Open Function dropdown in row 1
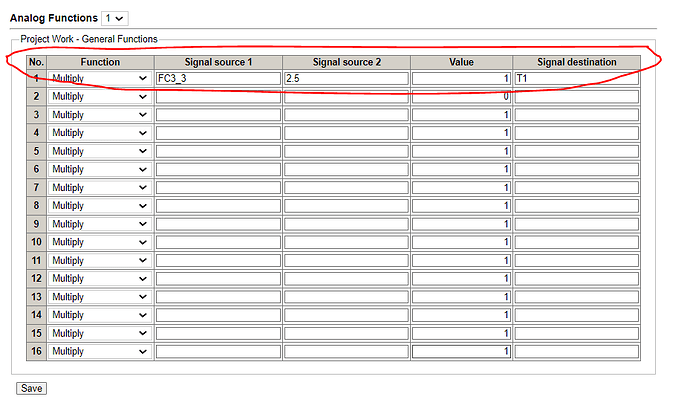This screenshot has width=690, height=413. [100, 78]
